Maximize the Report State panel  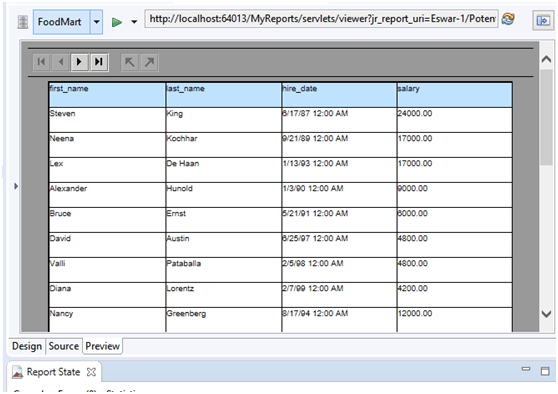pos(545,371)
